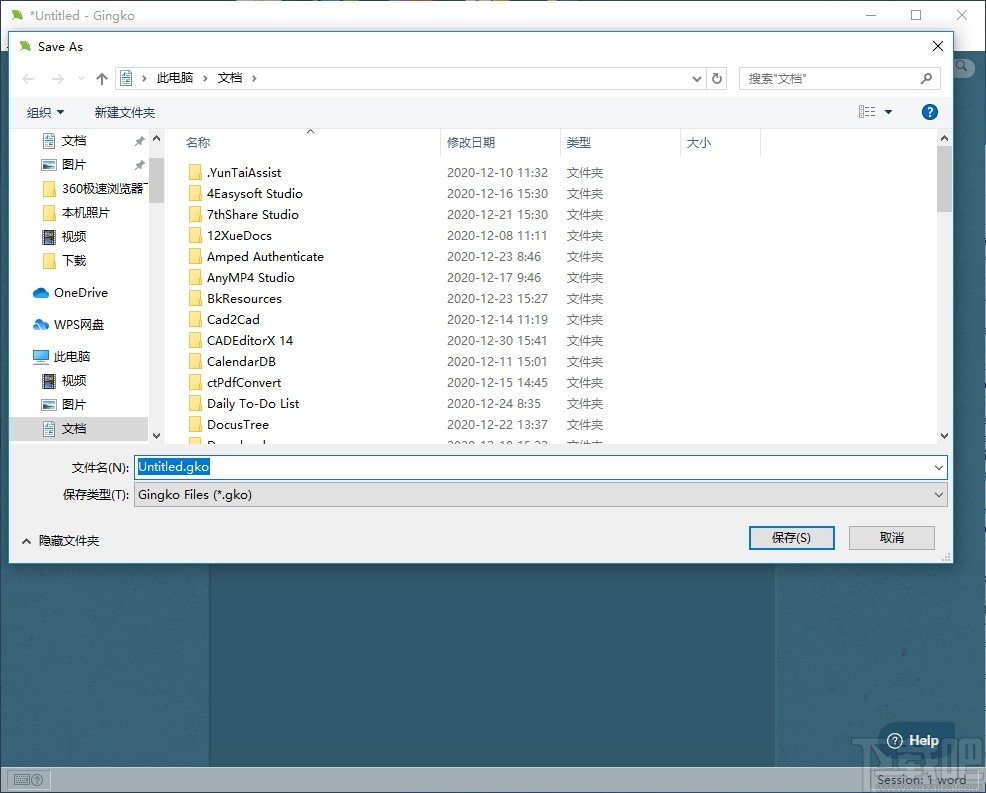The image size is (986, 793).
Task: Collapse folders with 隐藏文件夹
Action: tap(60, 541)
